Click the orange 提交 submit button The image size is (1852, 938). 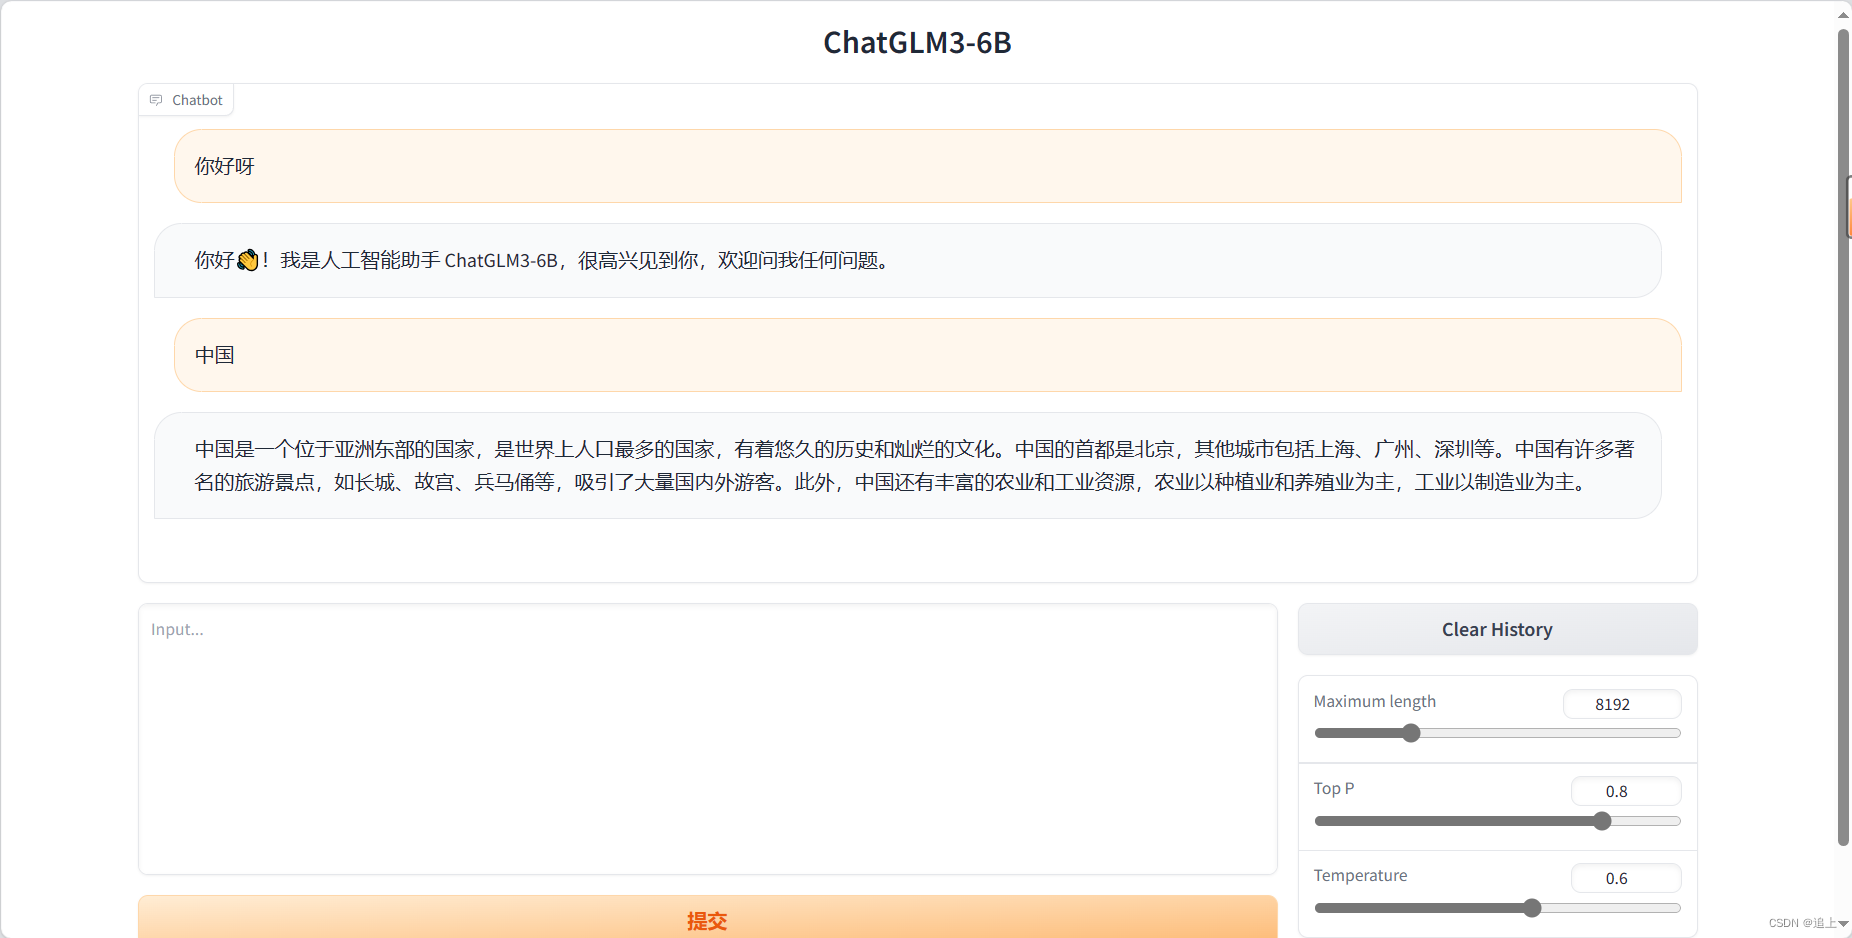coord(707,918)
